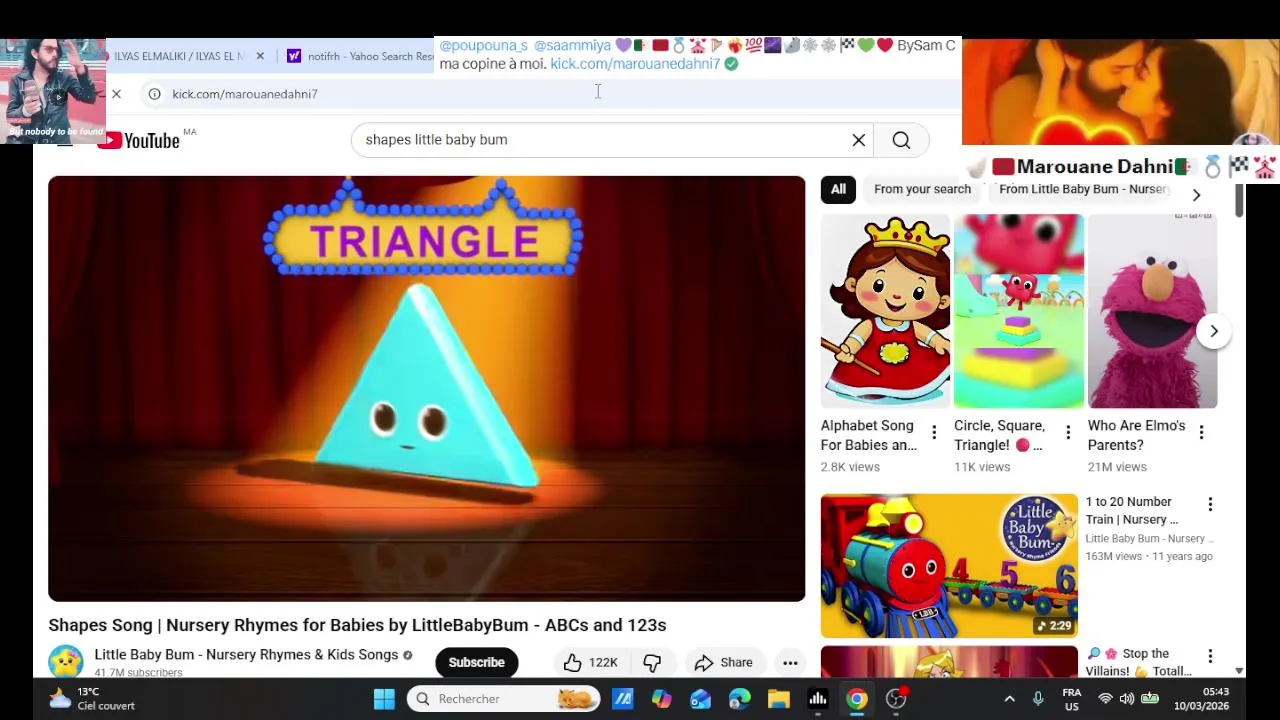Click the taskbar Rechercher search box
The image size is (1280, 720).
click(502, 699)
